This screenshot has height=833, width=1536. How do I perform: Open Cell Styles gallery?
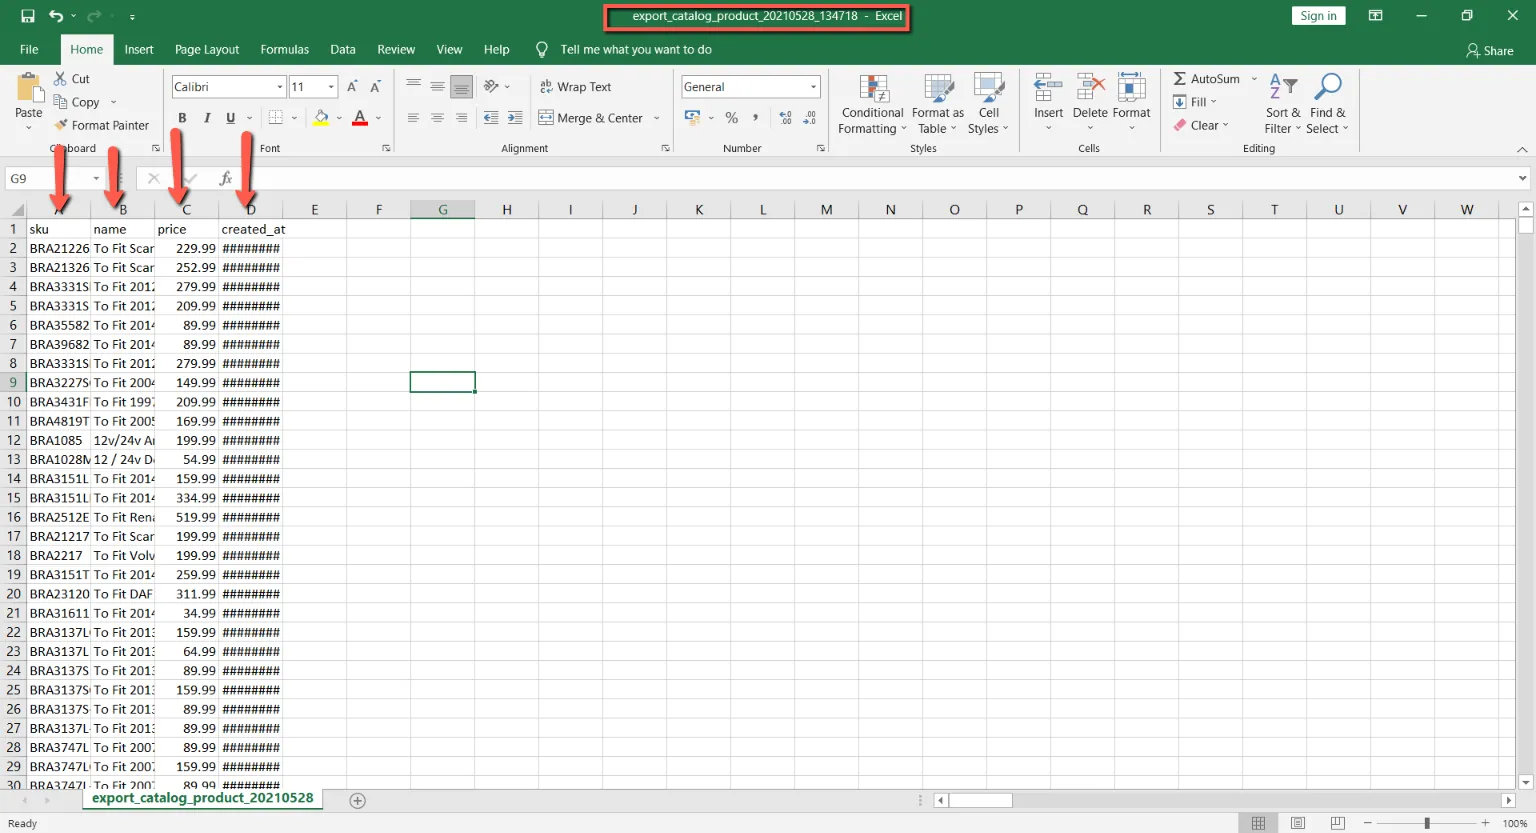click(x=988, y=104)
